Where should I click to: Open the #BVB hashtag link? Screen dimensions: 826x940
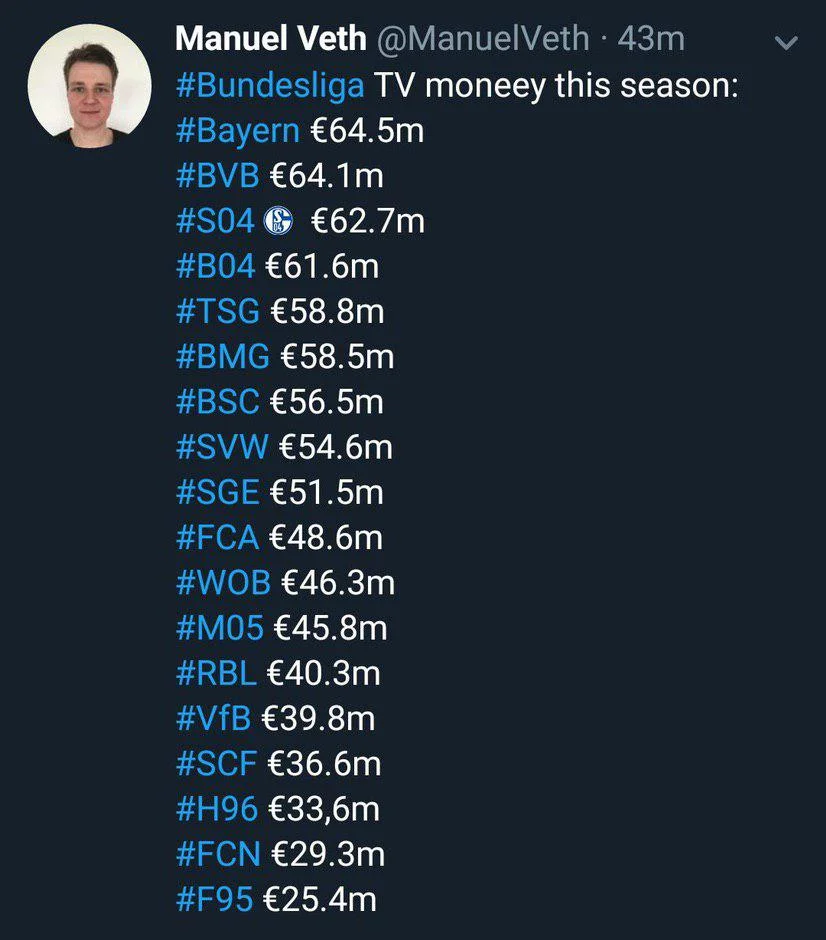(x=217, y=176)
